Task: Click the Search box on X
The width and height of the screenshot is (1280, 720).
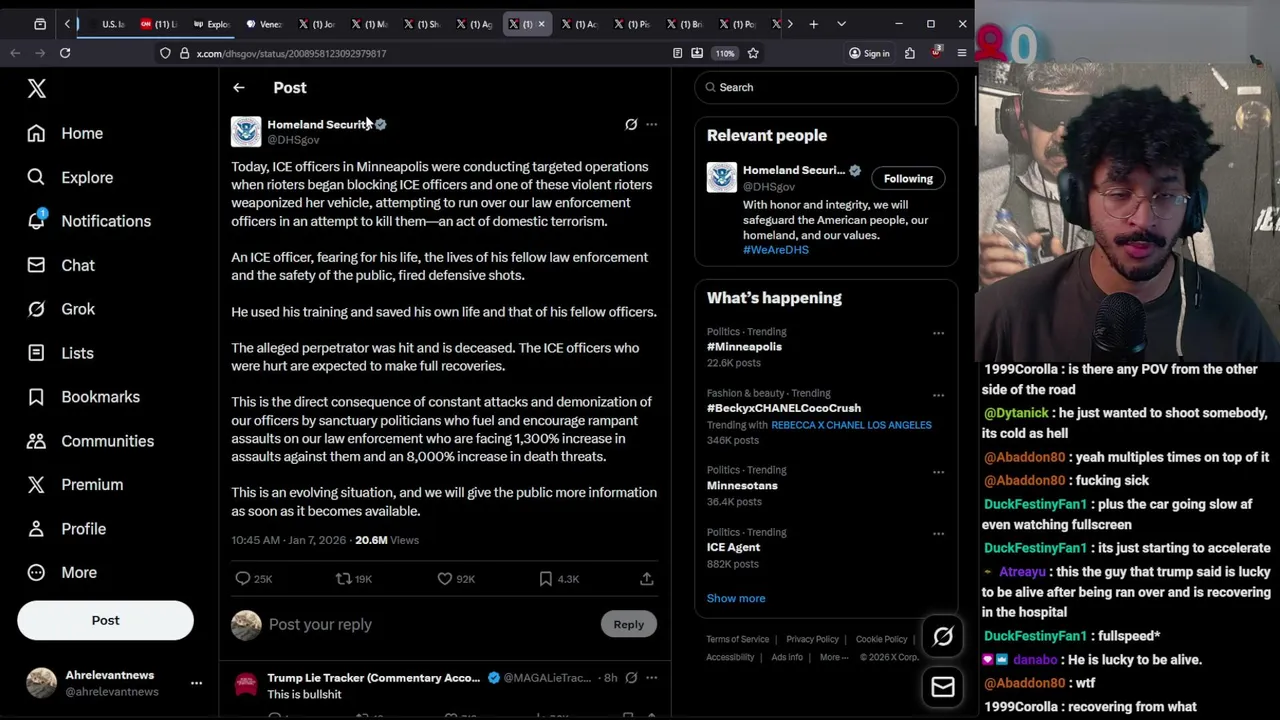Action: pyautogui.click(x=826, y=87)
